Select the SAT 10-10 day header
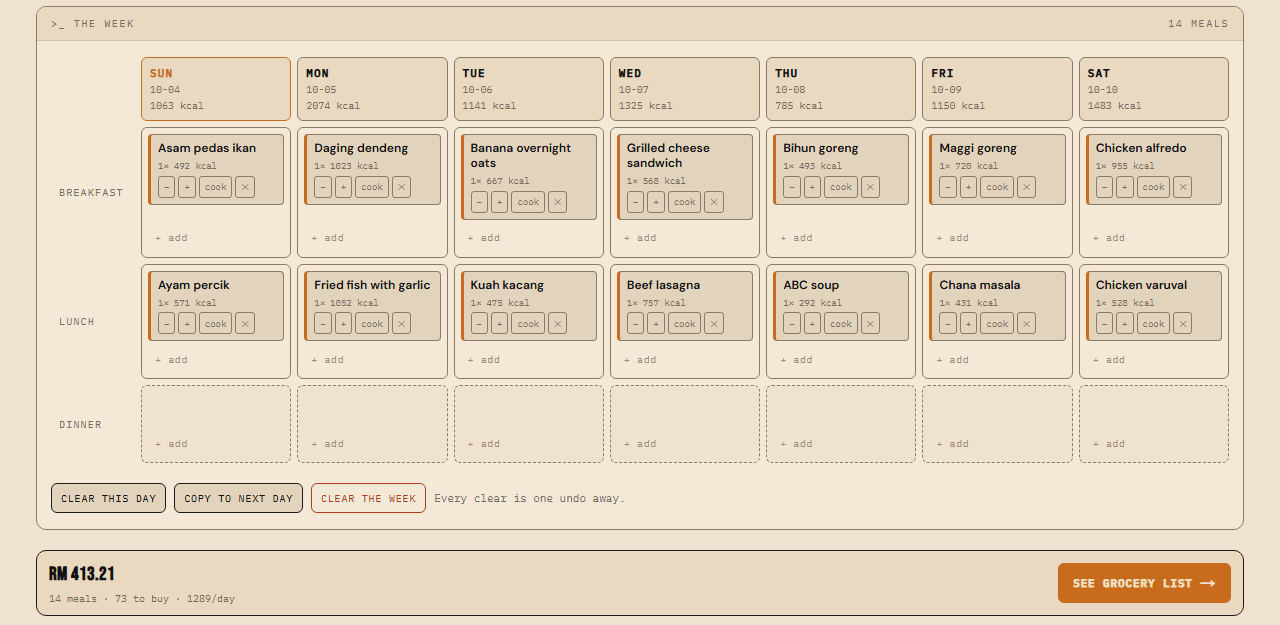This screenshot has height=625, width=1280. click(1154, 89)
